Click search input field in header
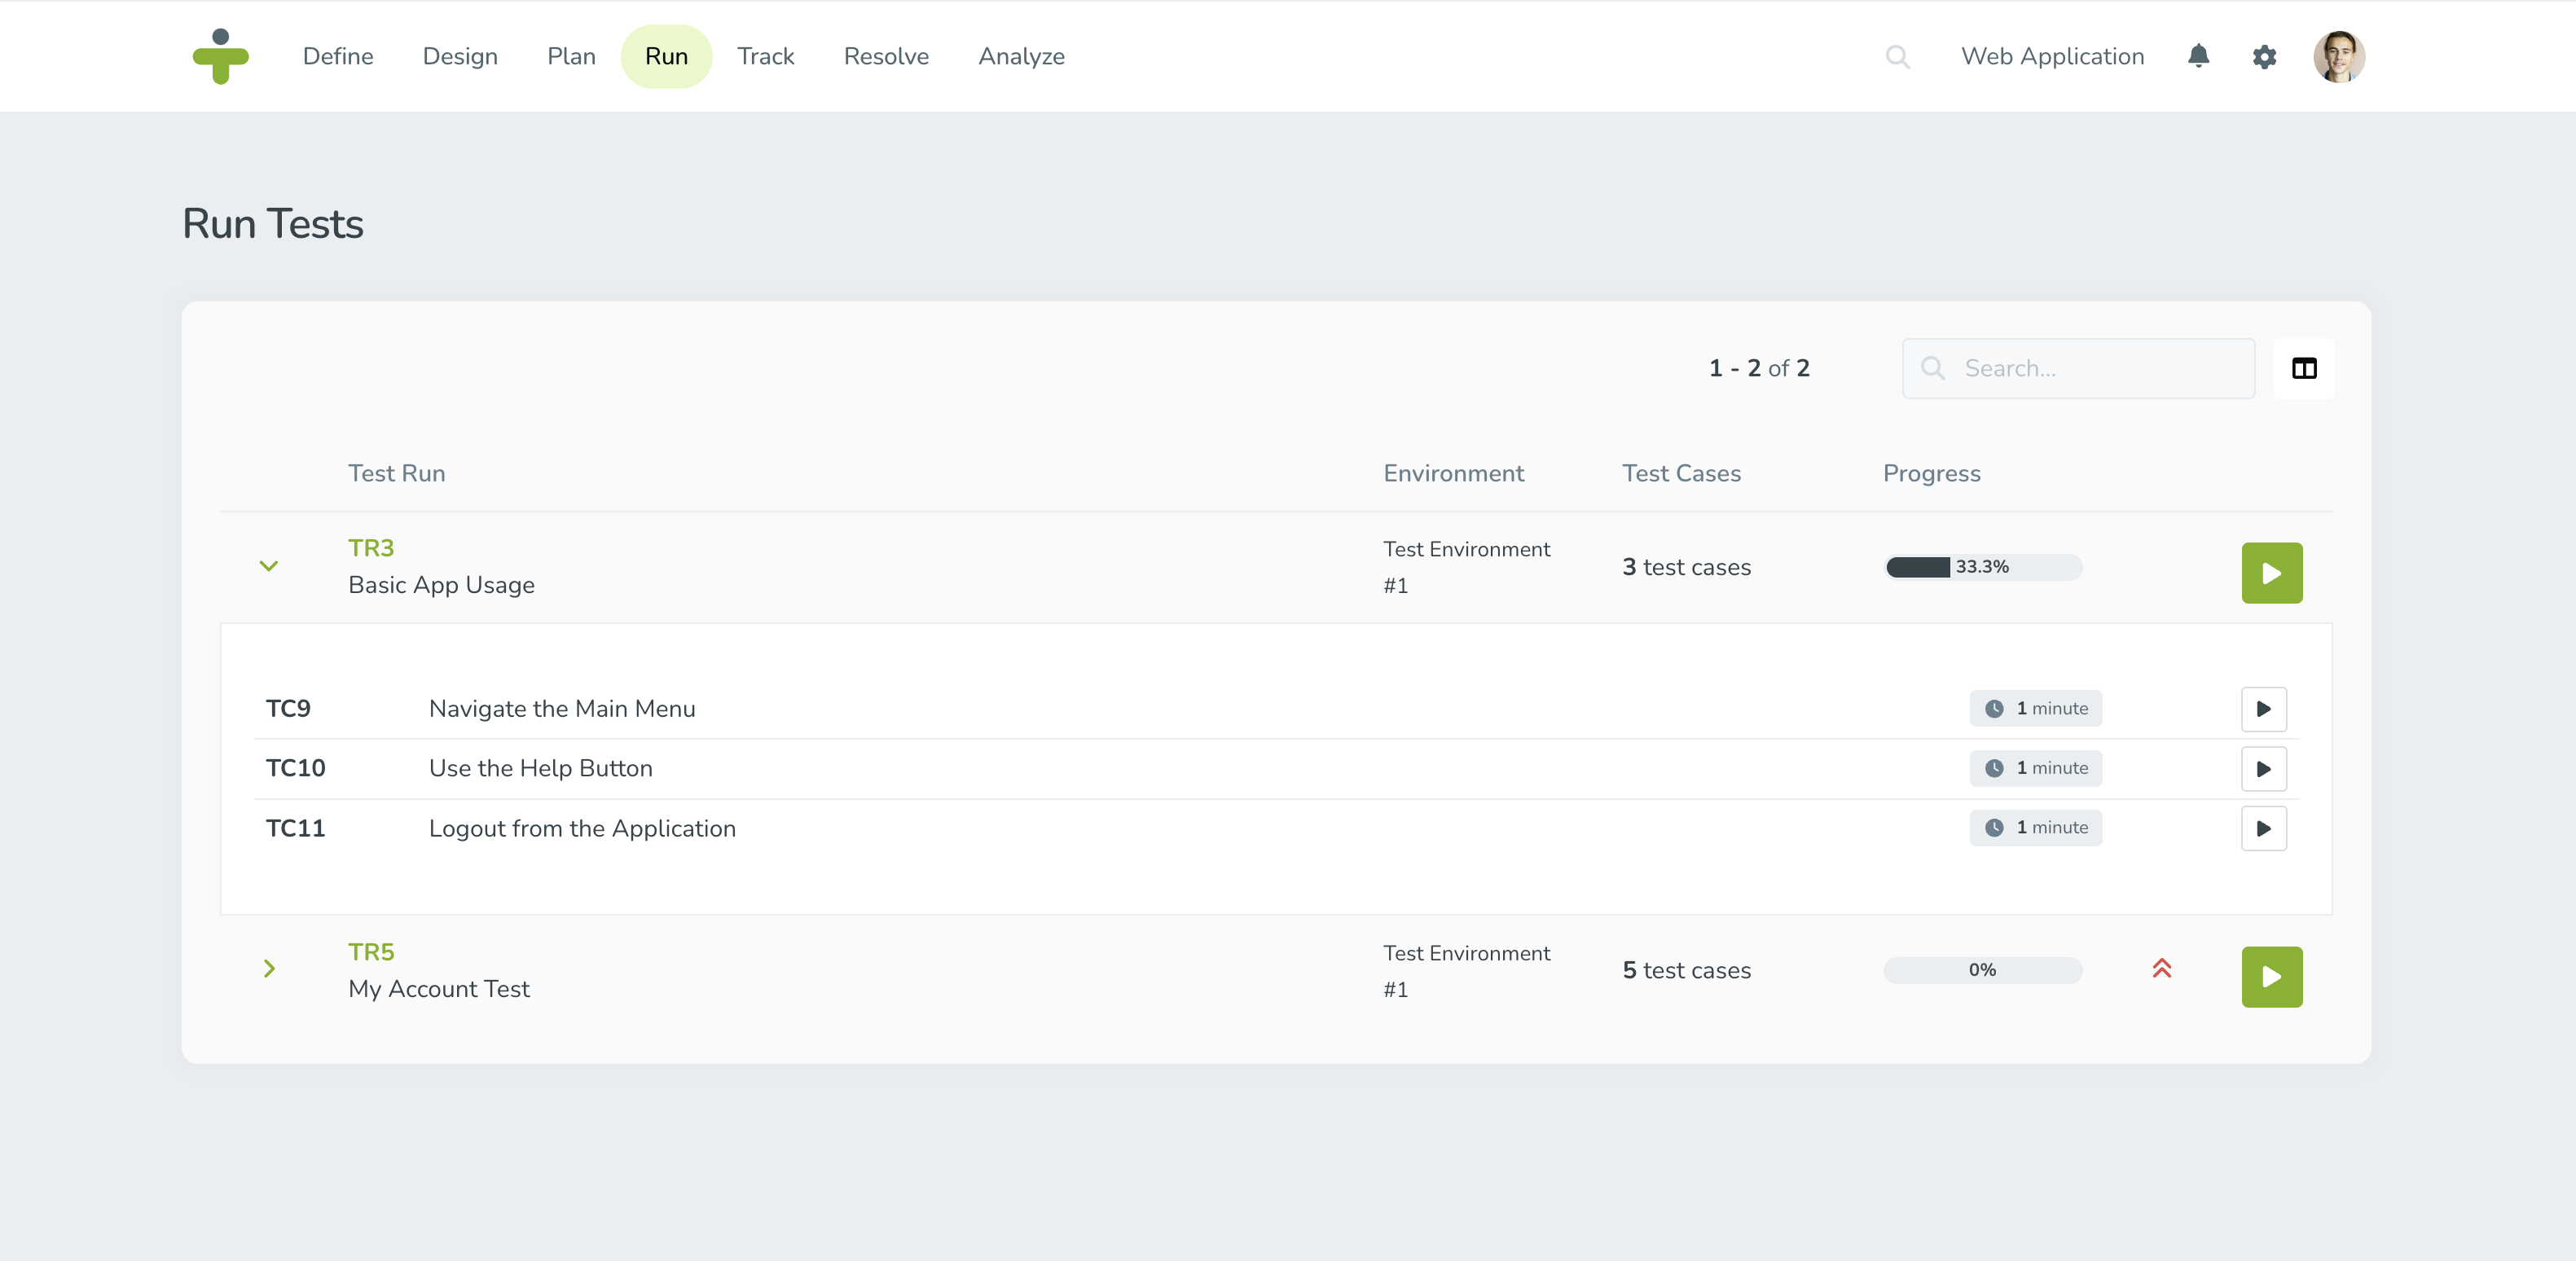2576x1261 pixels. point(1897,56)
